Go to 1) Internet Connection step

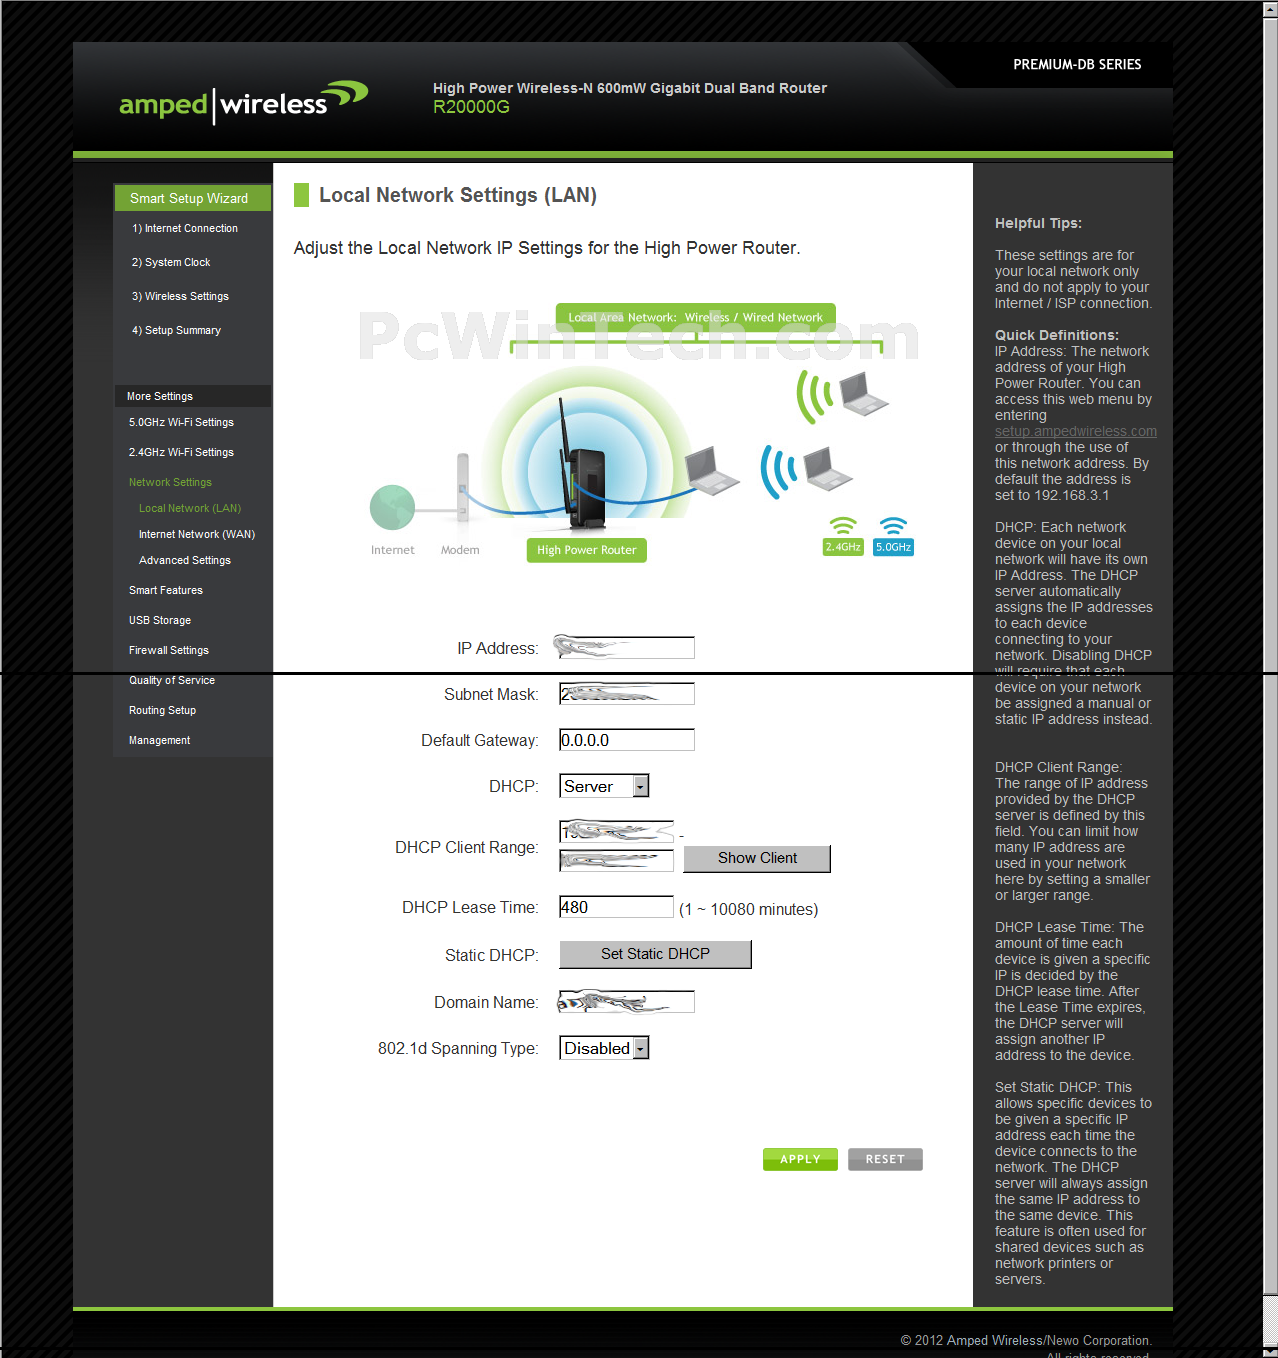click(185, 228)
